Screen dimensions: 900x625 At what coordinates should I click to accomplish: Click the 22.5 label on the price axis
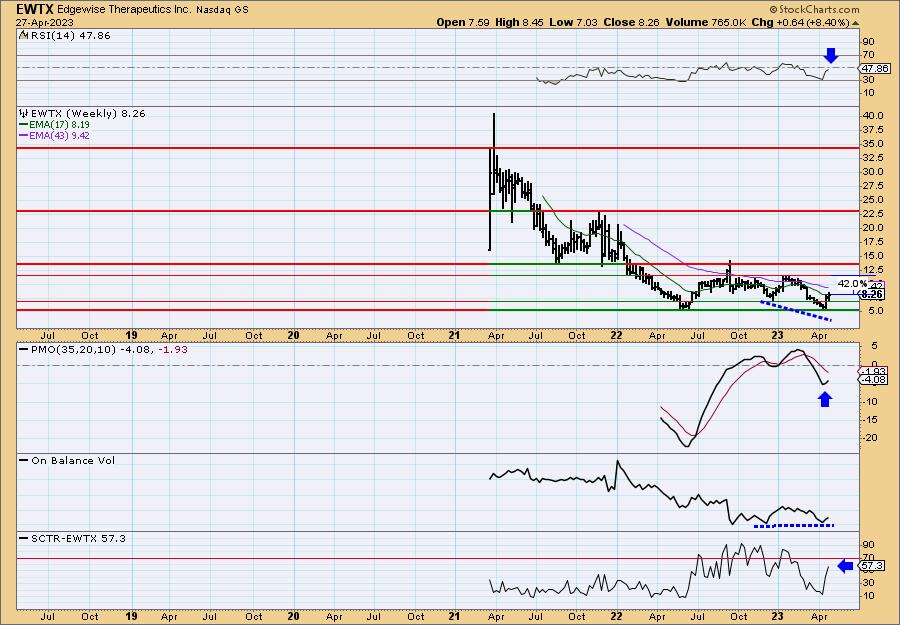pyautogui.click(x=872, y=213)
